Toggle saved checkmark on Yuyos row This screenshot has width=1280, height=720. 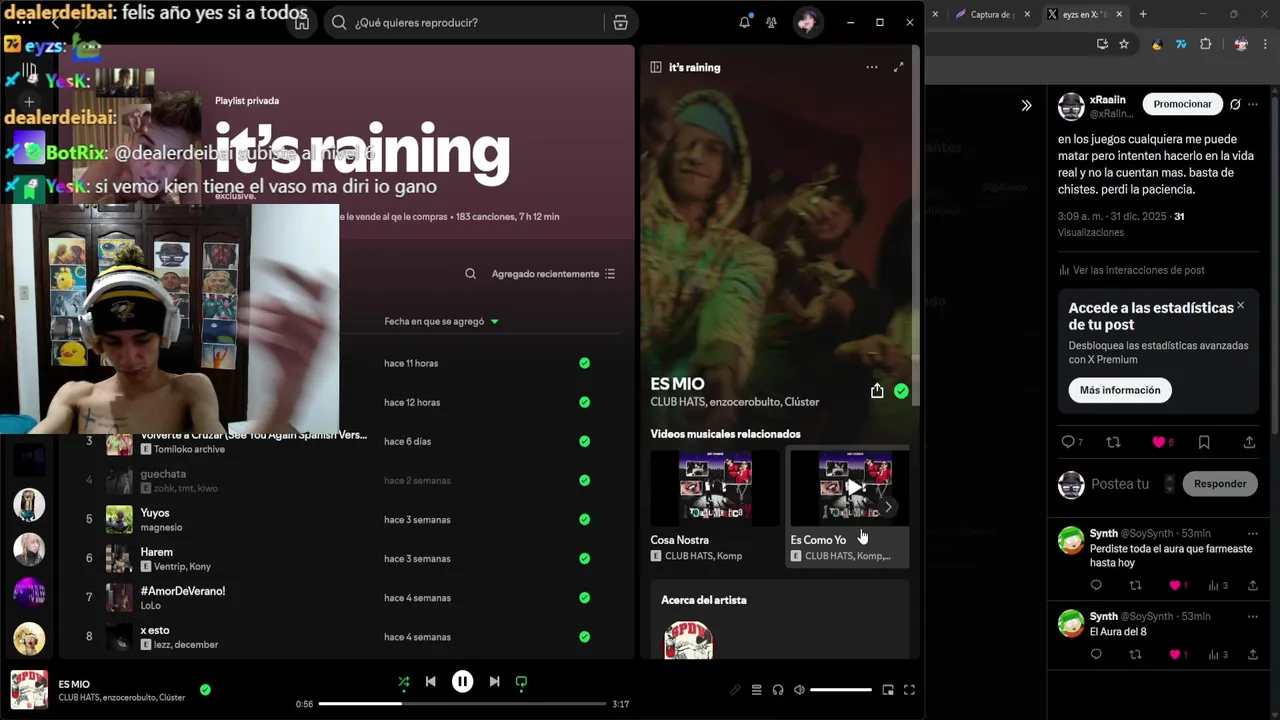coord(584,520)
